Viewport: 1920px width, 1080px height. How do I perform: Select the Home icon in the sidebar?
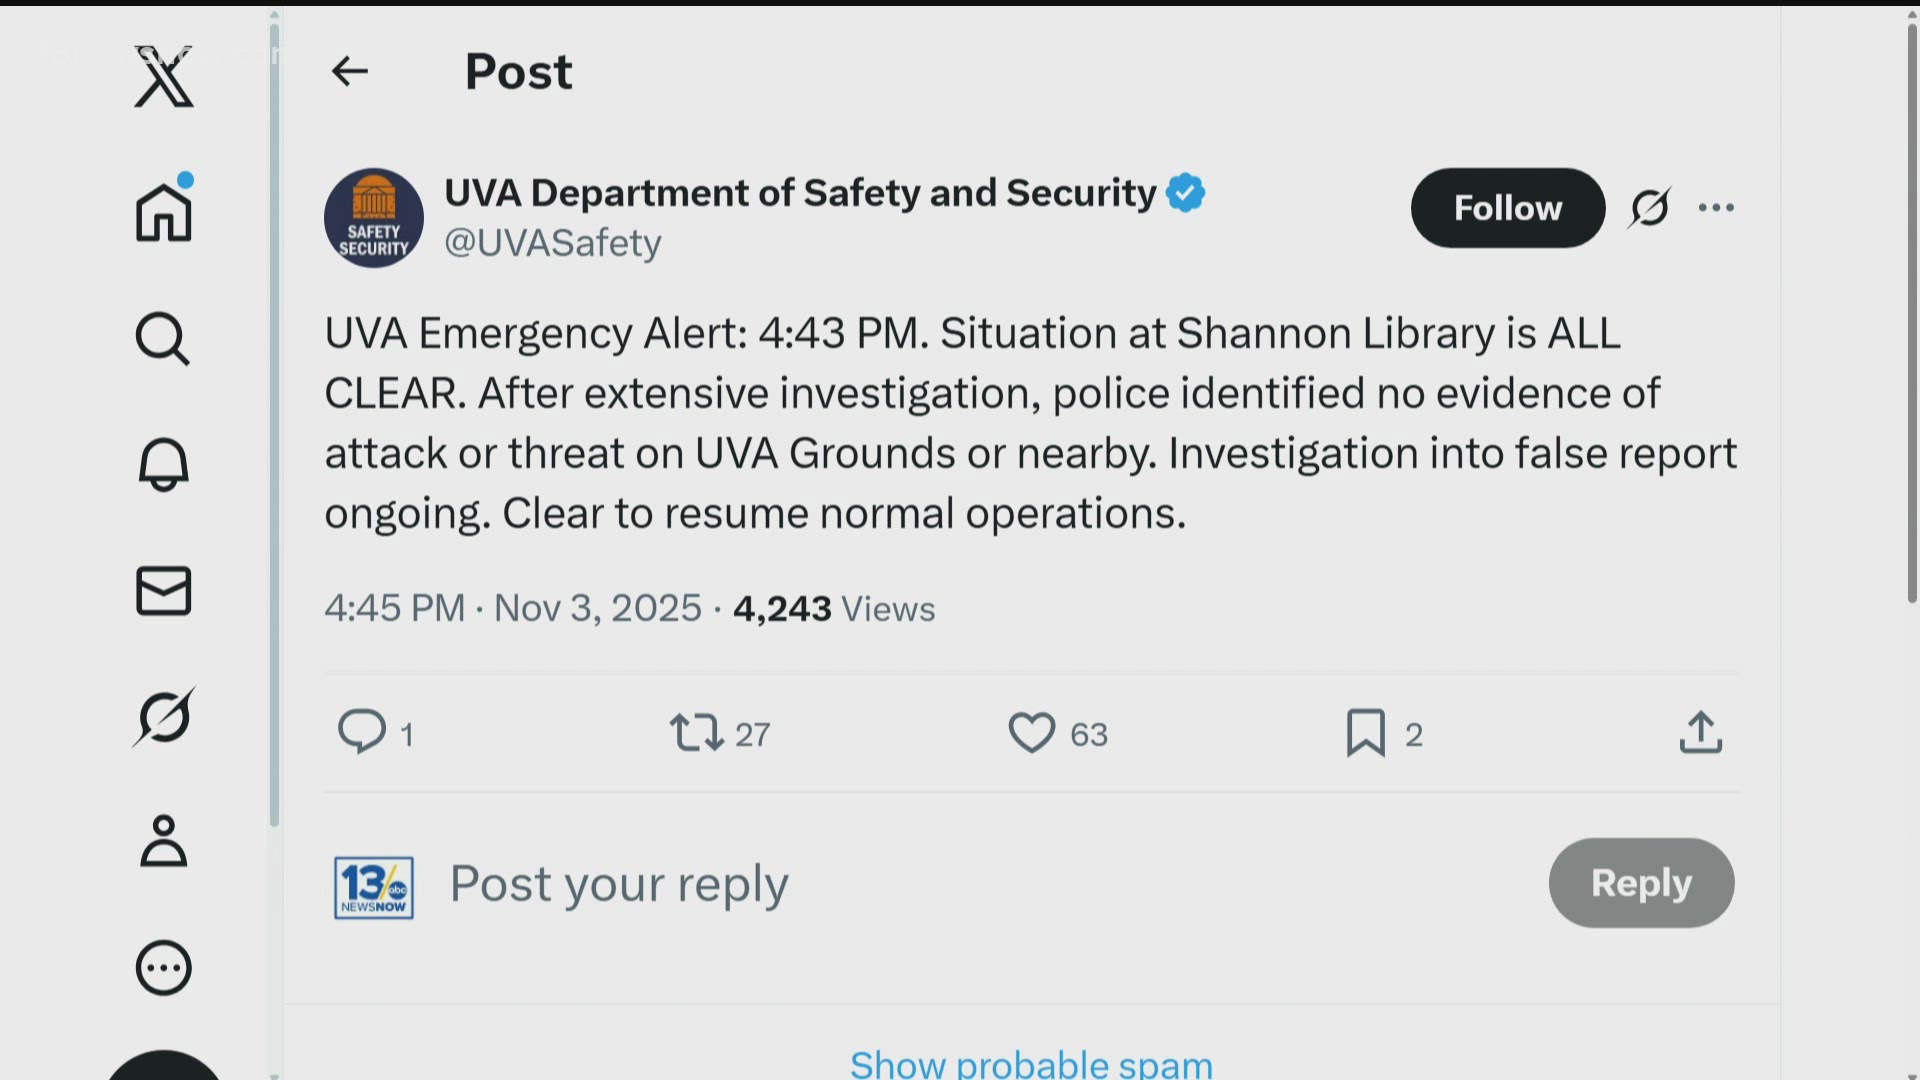[x=163, y=210]
